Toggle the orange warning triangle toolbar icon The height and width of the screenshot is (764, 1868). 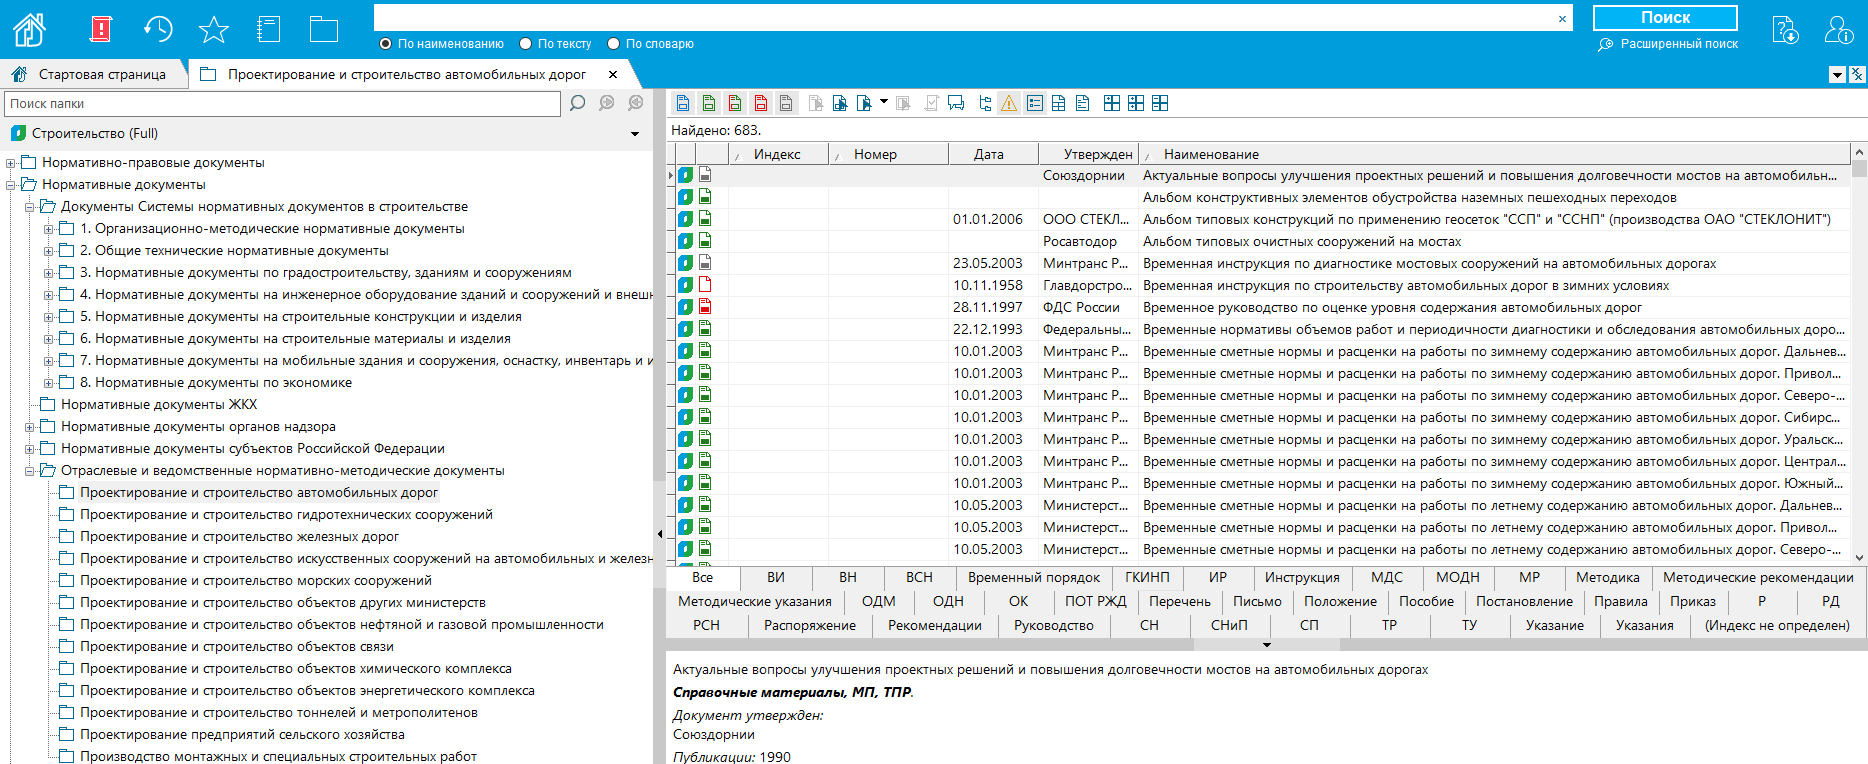tap(1009, 103)
